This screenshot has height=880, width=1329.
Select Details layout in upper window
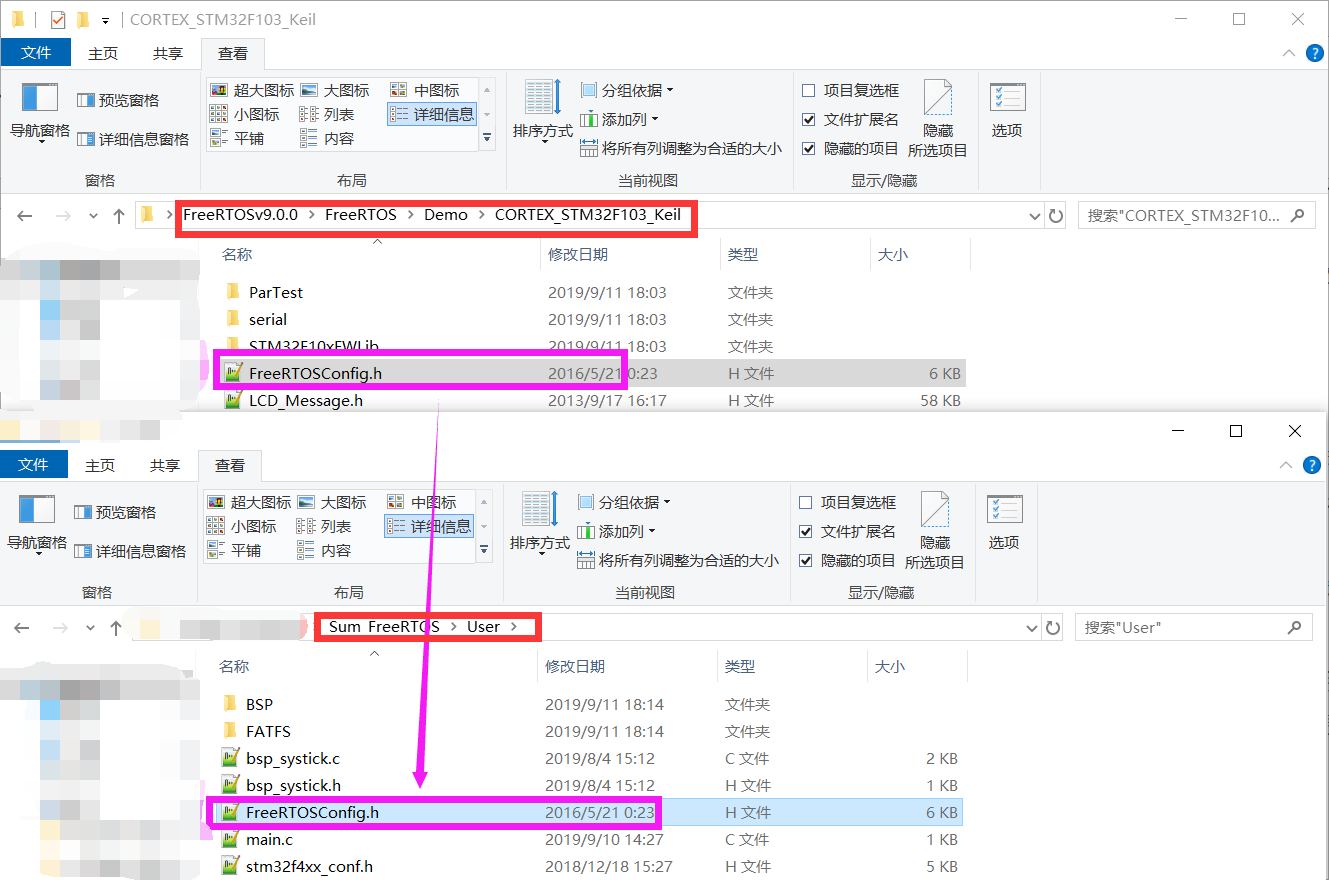432,114
